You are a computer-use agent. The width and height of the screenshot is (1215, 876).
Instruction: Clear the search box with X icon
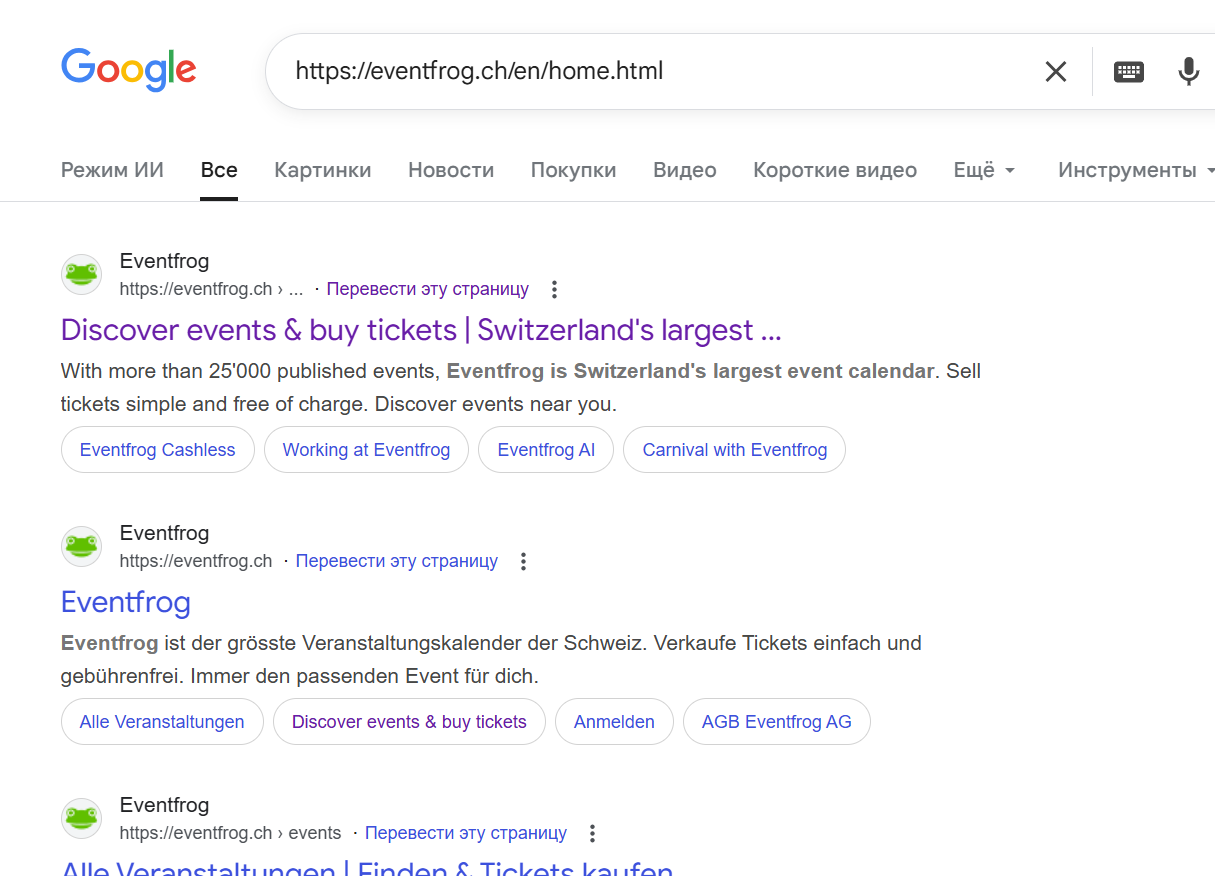pos(1056,71)
